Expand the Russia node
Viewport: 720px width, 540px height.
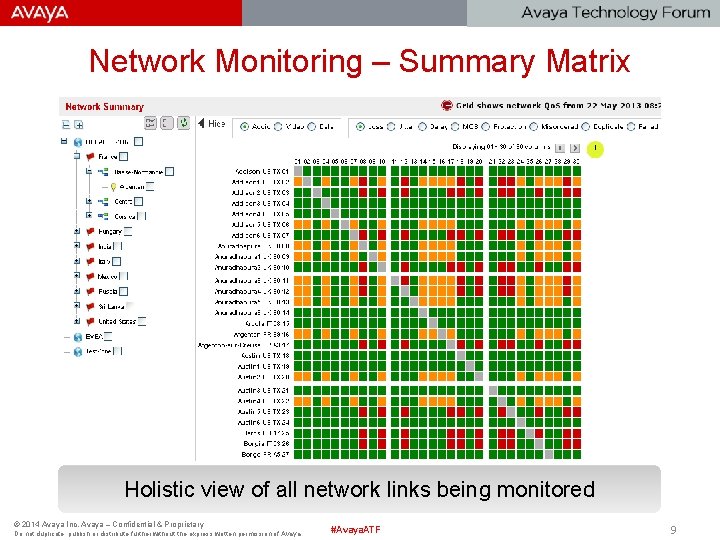[x=77, y=291]
